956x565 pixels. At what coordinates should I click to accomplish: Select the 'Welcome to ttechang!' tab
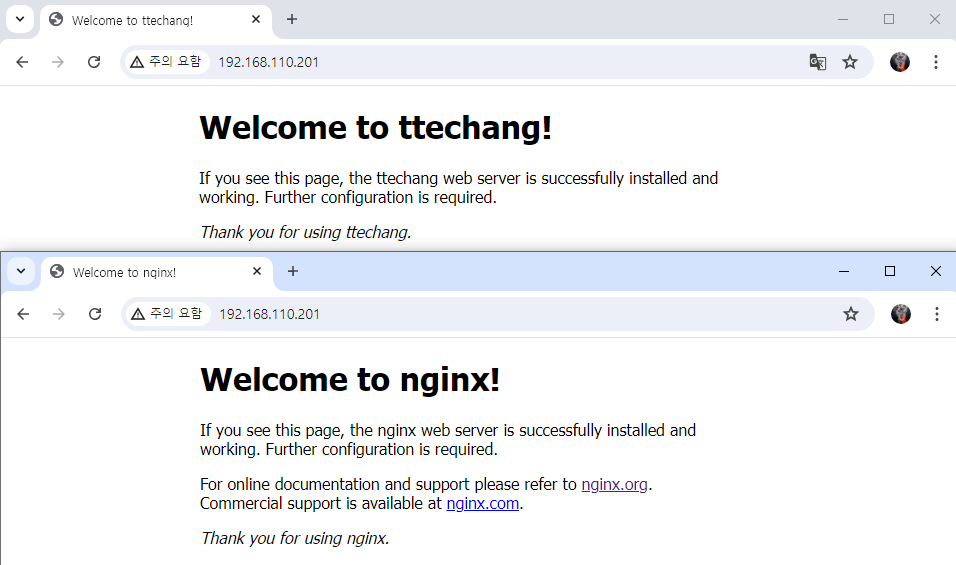(155, 21)
